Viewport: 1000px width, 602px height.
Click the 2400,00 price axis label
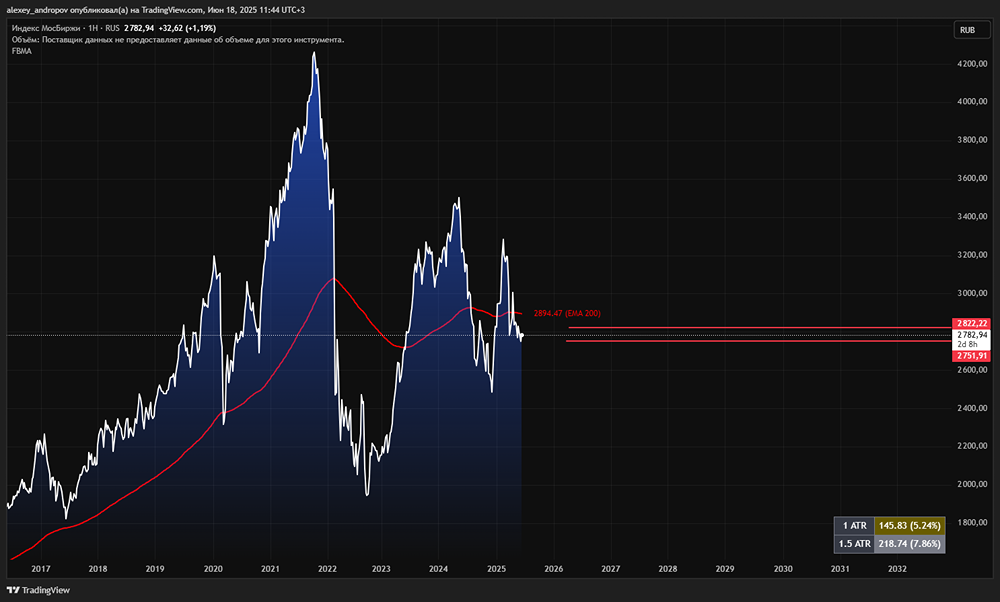(972, 408)
